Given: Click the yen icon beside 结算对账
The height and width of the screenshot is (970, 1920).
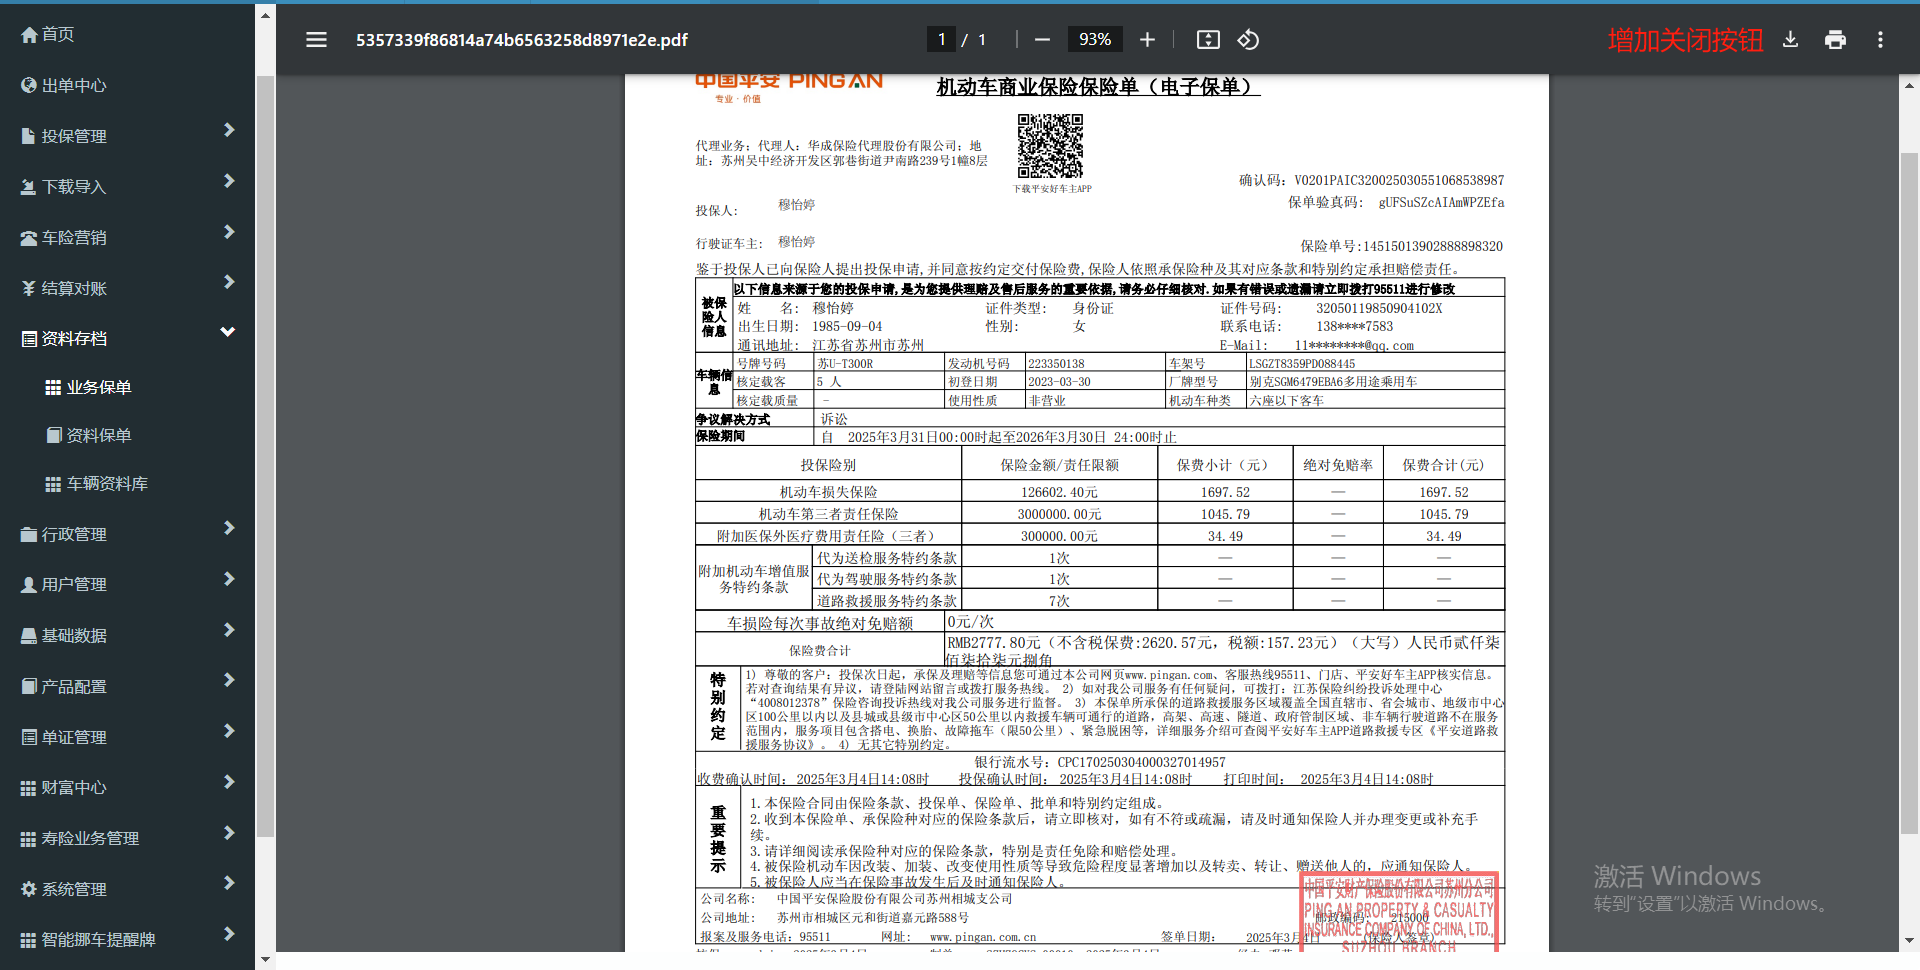Looking at the screenshot, I should [29, 289].
